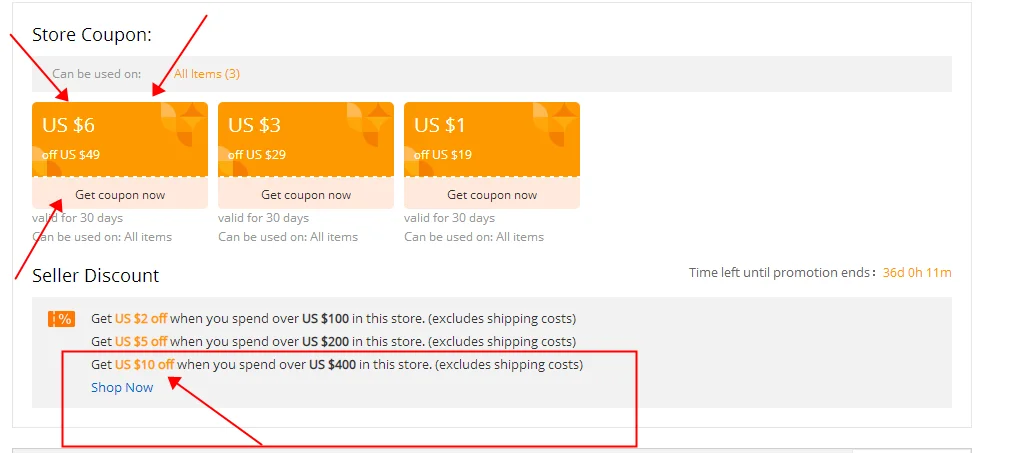Click Get coupon now under US $6
Viewport: 1034px width, 453px height.
(x=120, y=195)
